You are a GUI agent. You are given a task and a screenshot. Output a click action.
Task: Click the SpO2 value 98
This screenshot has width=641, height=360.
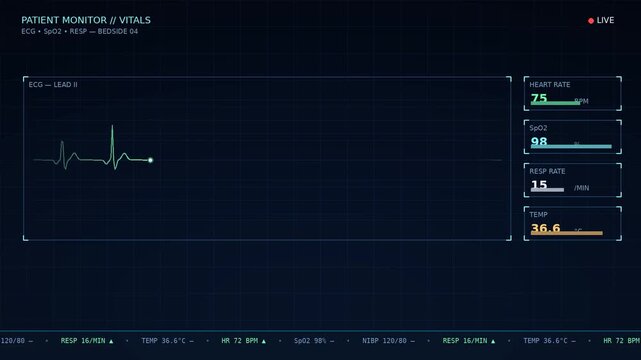[539, 141]
